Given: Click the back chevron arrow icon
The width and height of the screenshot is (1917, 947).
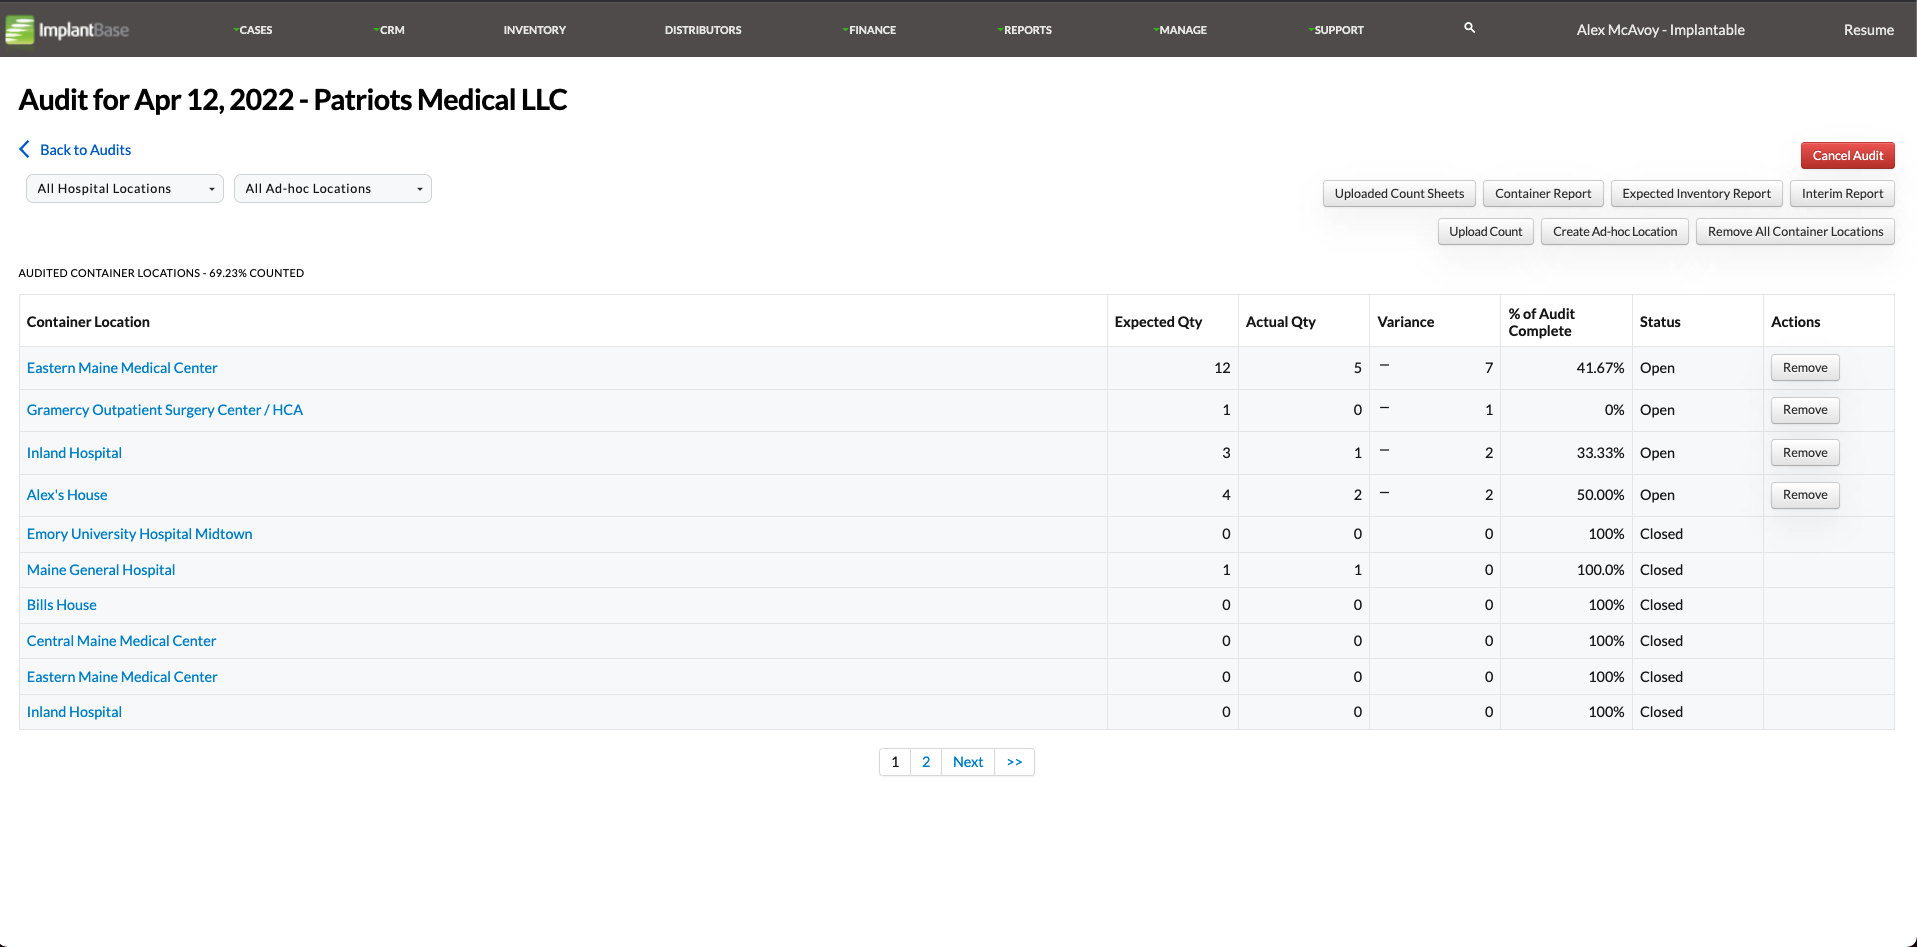Looking at the screenshot, I should 25,149.
